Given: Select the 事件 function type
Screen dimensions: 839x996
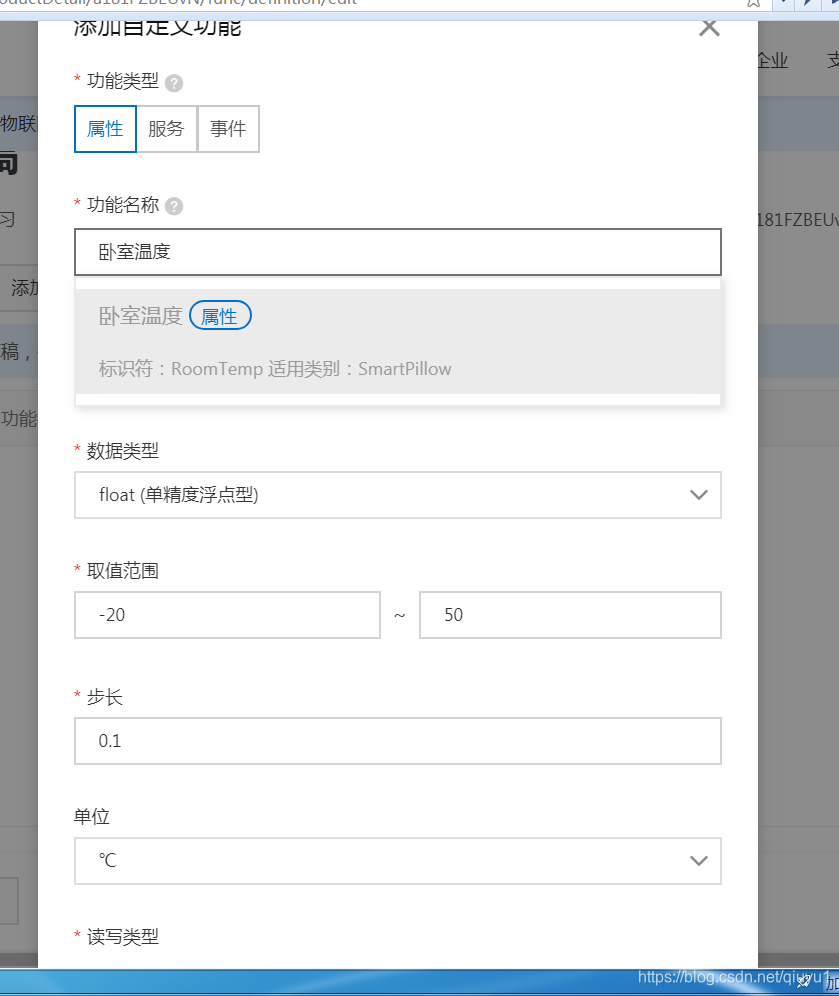Looking at the screenshot, I should click(228, 129).
